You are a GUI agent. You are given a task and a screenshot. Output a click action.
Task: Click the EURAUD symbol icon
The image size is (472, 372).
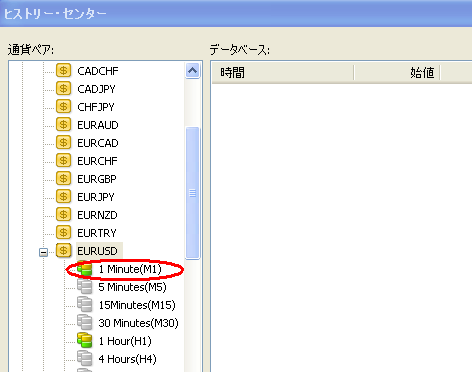click(x=63, y=125)
